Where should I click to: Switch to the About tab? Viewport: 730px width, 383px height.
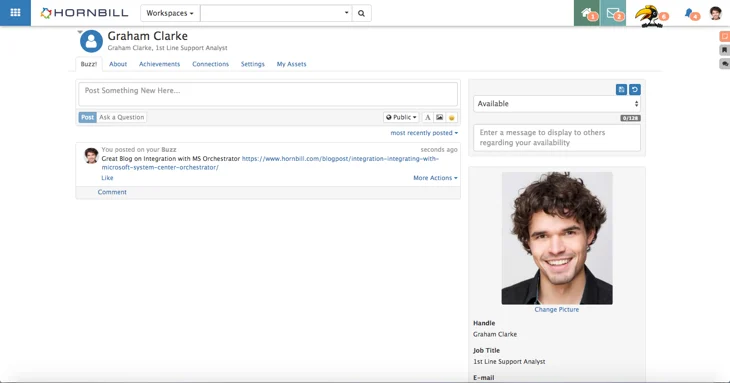point(118,64)
